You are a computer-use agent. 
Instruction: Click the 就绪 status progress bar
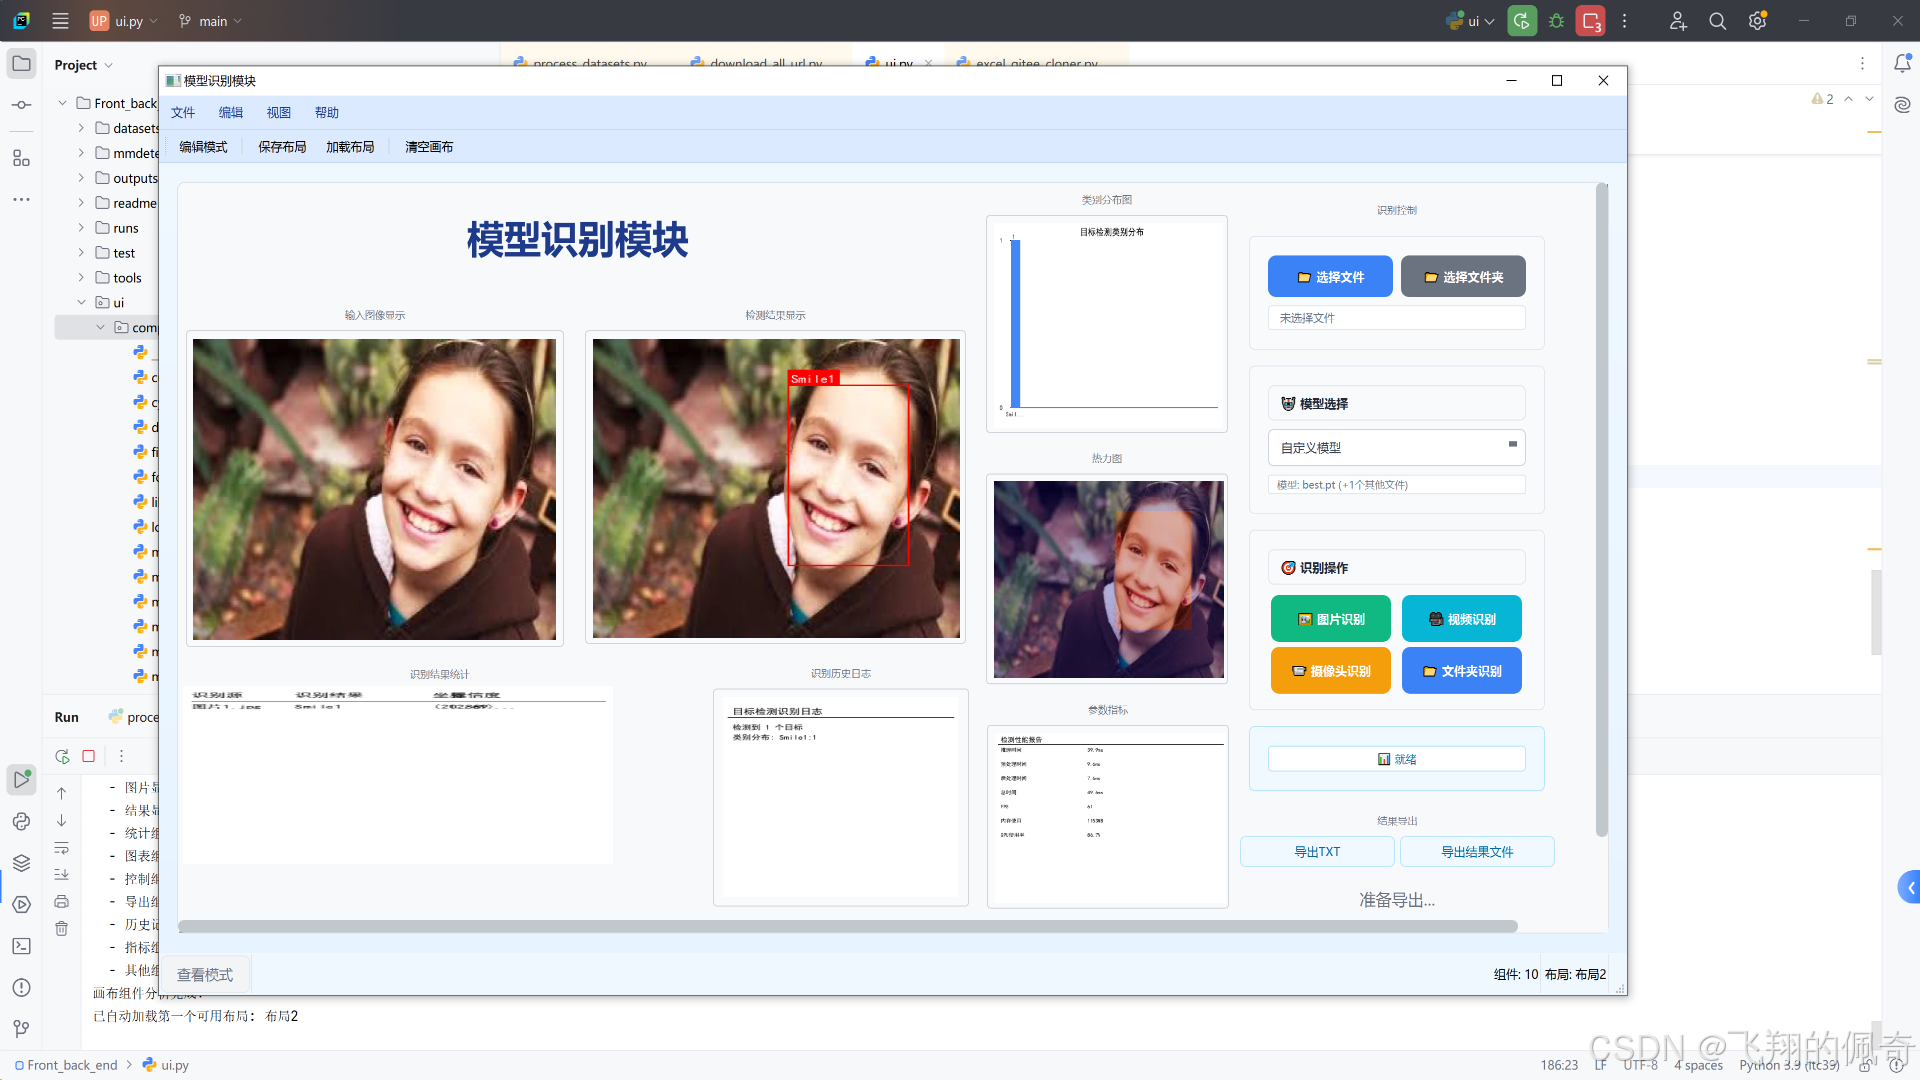[1396, 759]
